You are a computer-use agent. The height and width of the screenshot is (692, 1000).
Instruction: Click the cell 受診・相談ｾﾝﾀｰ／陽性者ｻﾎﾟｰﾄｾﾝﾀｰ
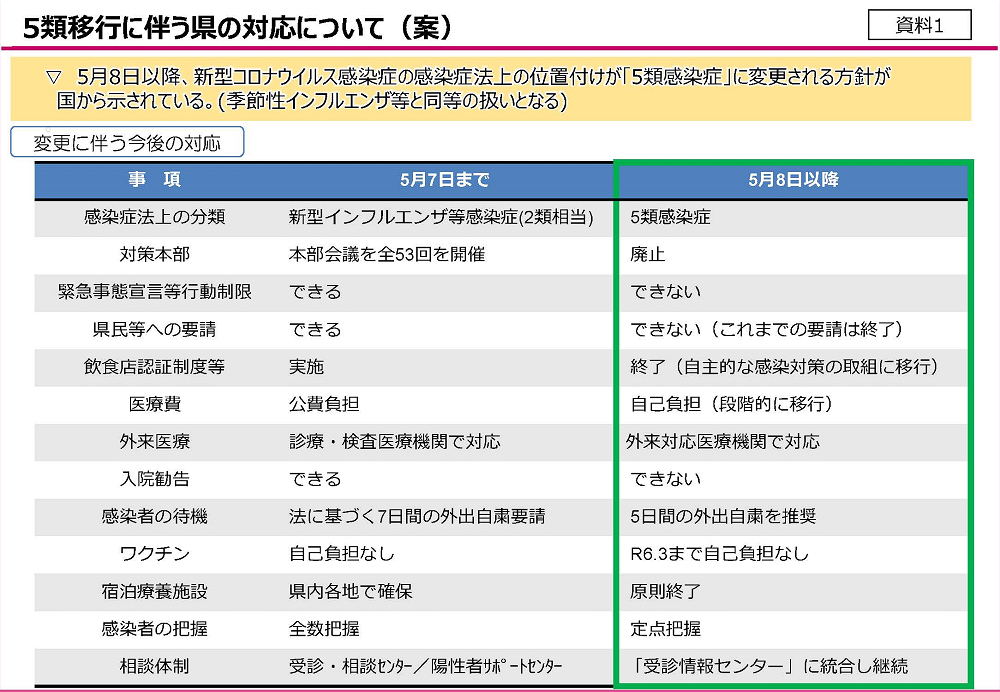(x=425, y=666)
